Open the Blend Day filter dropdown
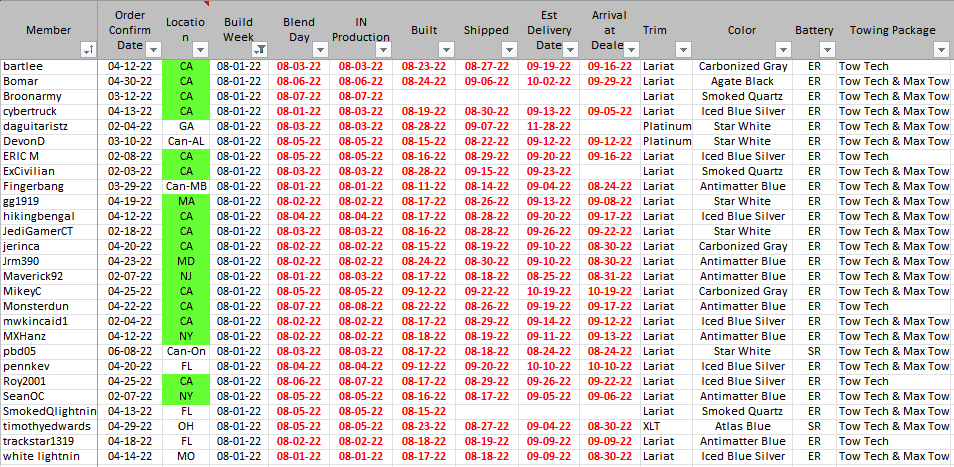Image resolution: width=954 pixels, height=467 pixels. pyautogui.click(x=321, y=49)
